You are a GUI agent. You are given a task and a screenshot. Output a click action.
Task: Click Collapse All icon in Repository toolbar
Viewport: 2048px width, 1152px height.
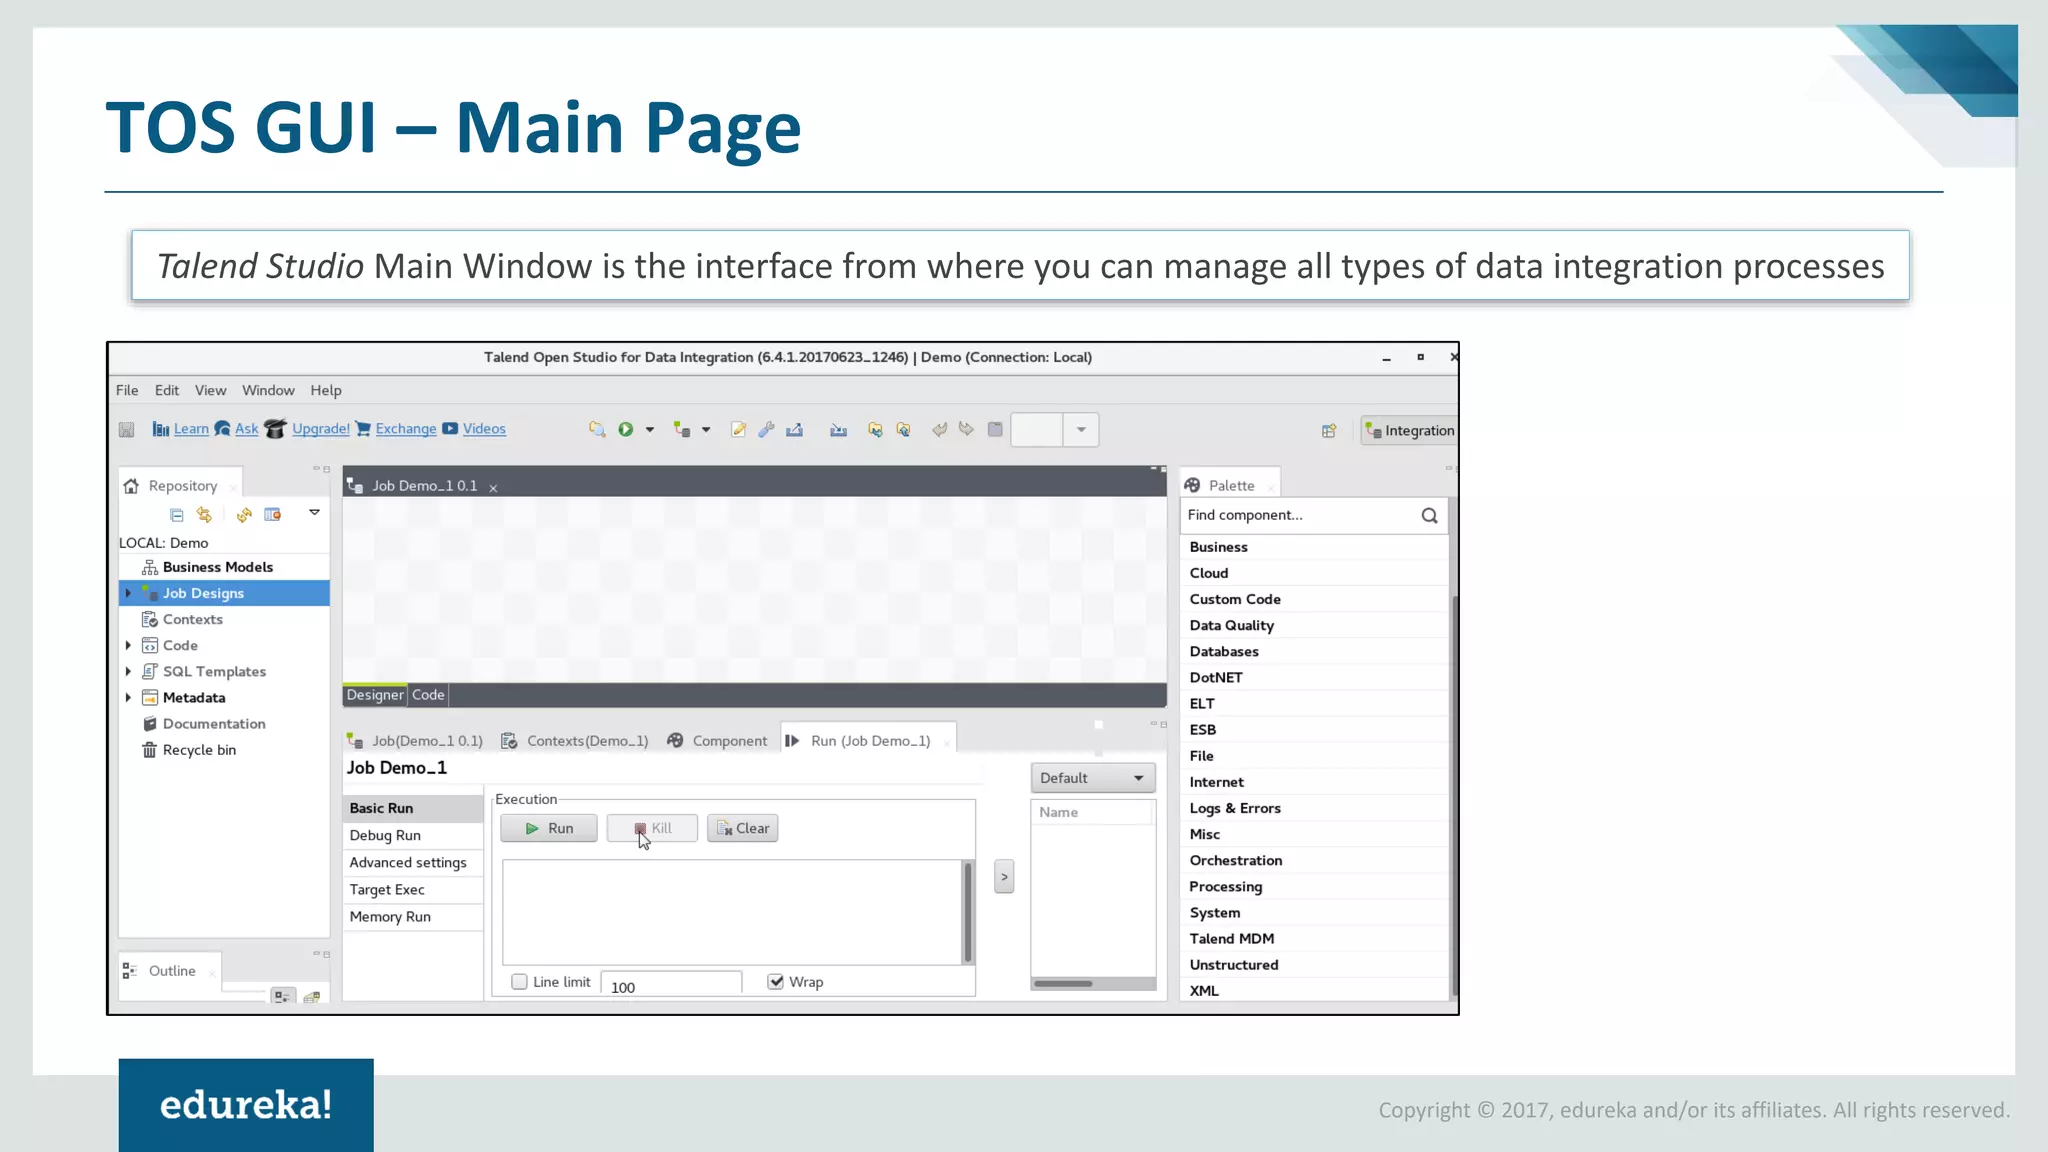[x=177, y=515]
